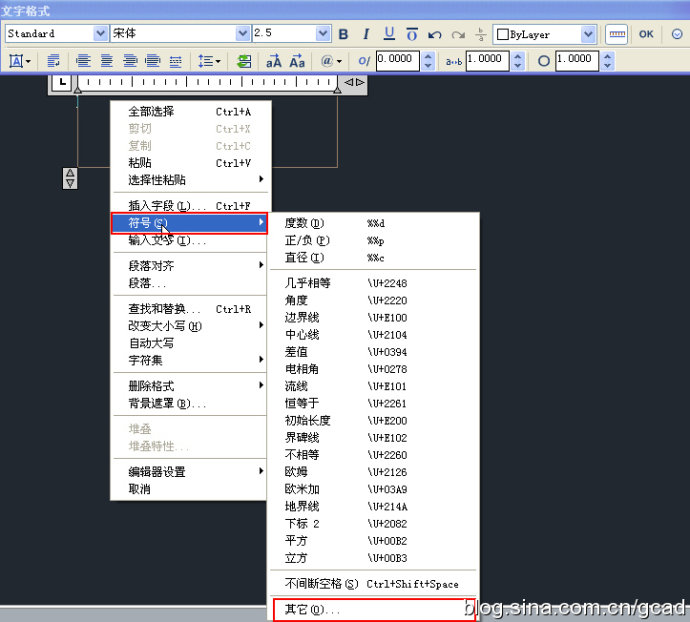Click the OK button

coord(646,34)
